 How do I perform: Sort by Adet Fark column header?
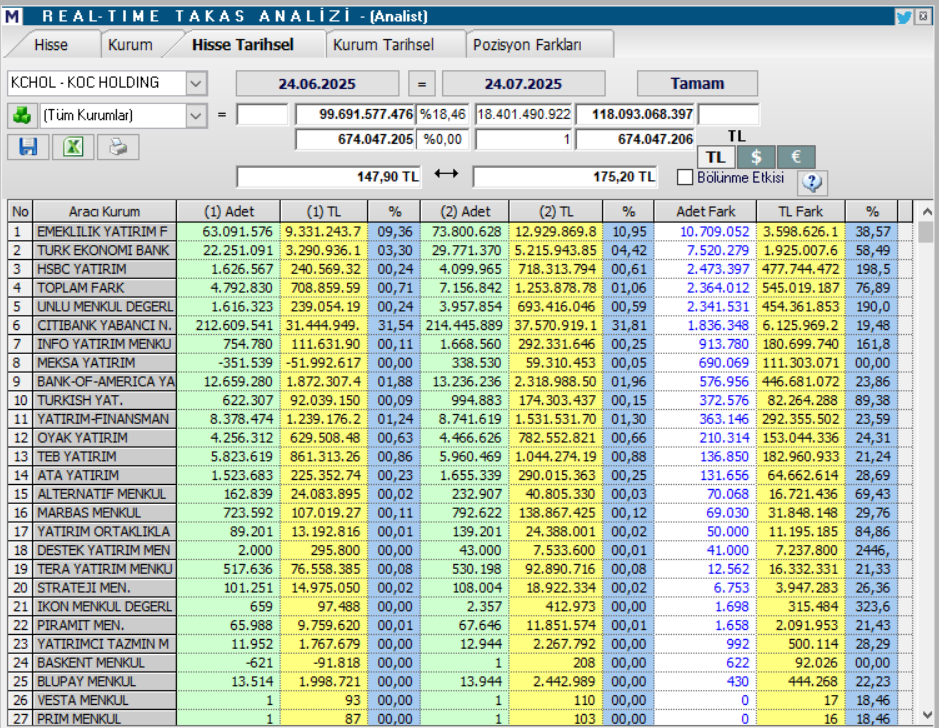(x=705, y=211)
